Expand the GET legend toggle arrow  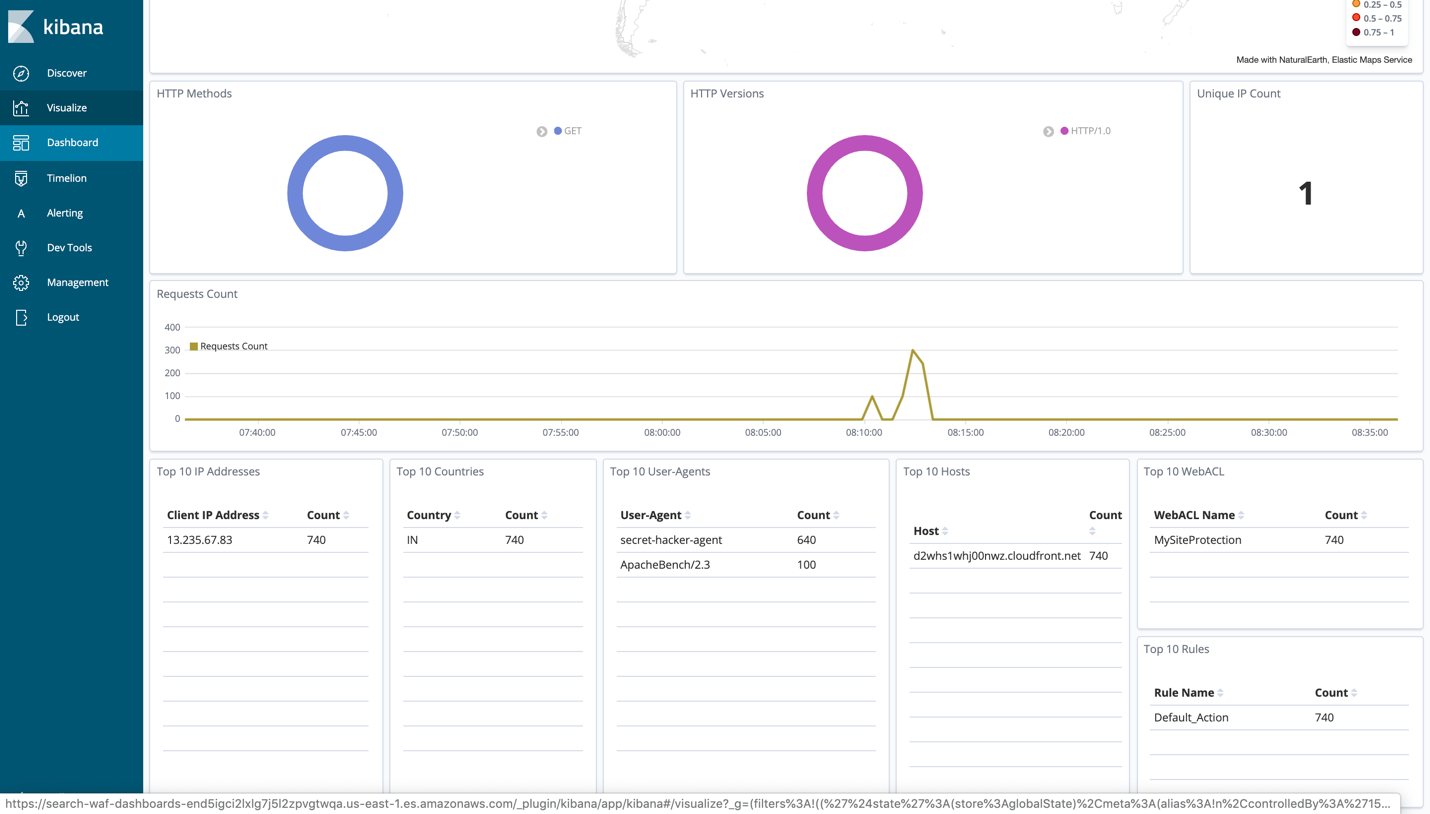pos(542,132)
